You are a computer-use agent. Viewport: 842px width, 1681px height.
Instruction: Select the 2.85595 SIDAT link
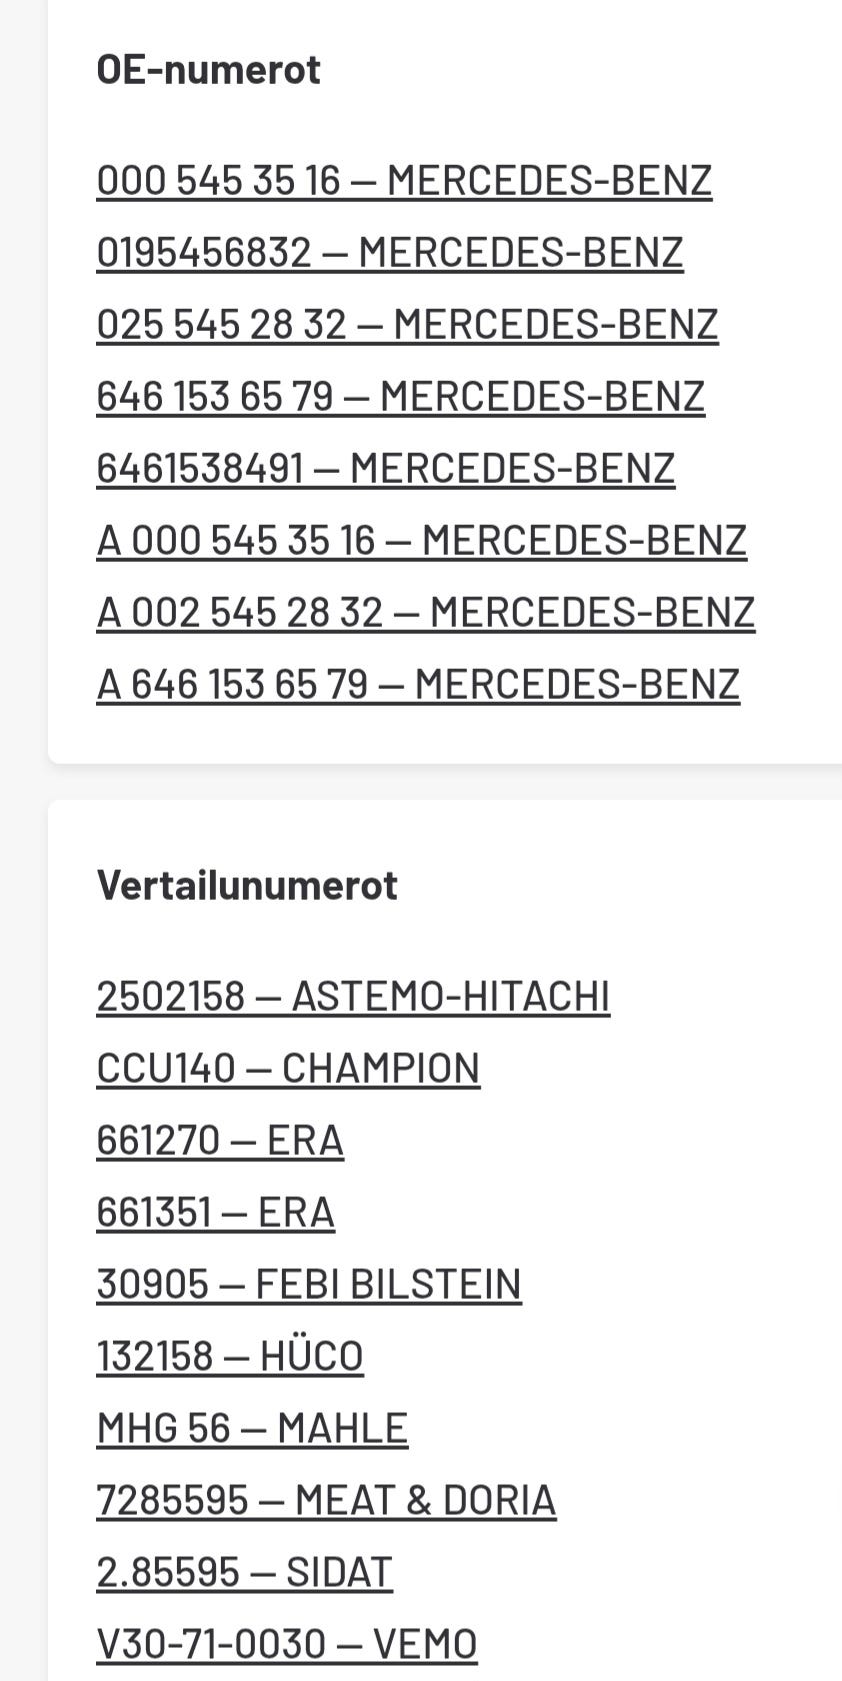coord(244,1573)
